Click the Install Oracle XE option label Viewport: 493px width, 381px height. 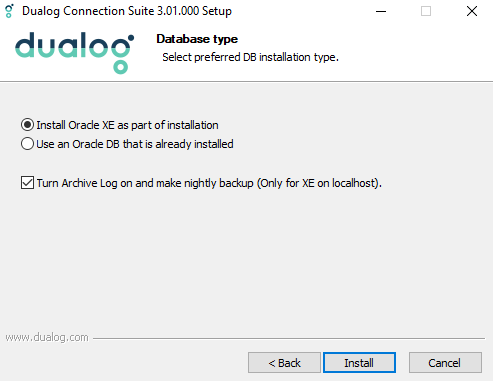(127, 125)
